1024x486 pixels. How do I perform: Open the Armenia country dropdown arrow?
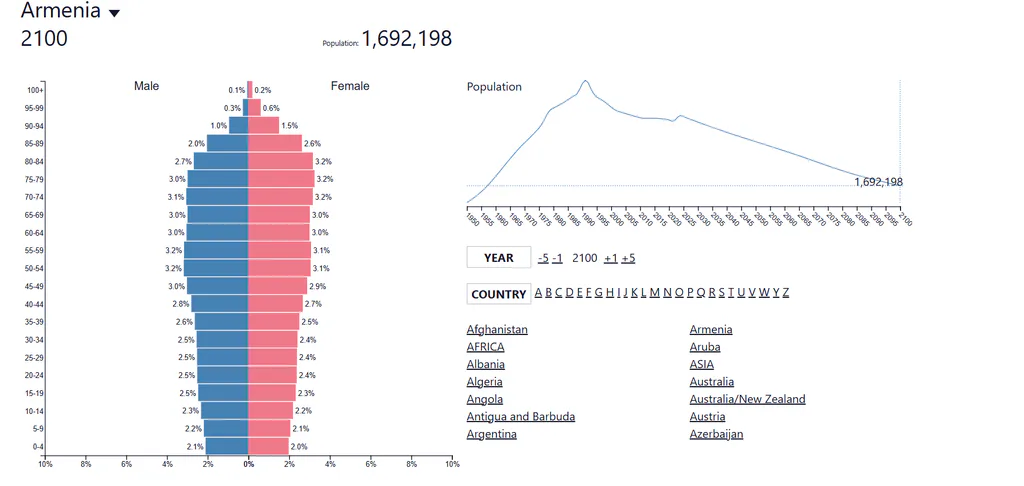pyautogui.click(x=114, y=13)
